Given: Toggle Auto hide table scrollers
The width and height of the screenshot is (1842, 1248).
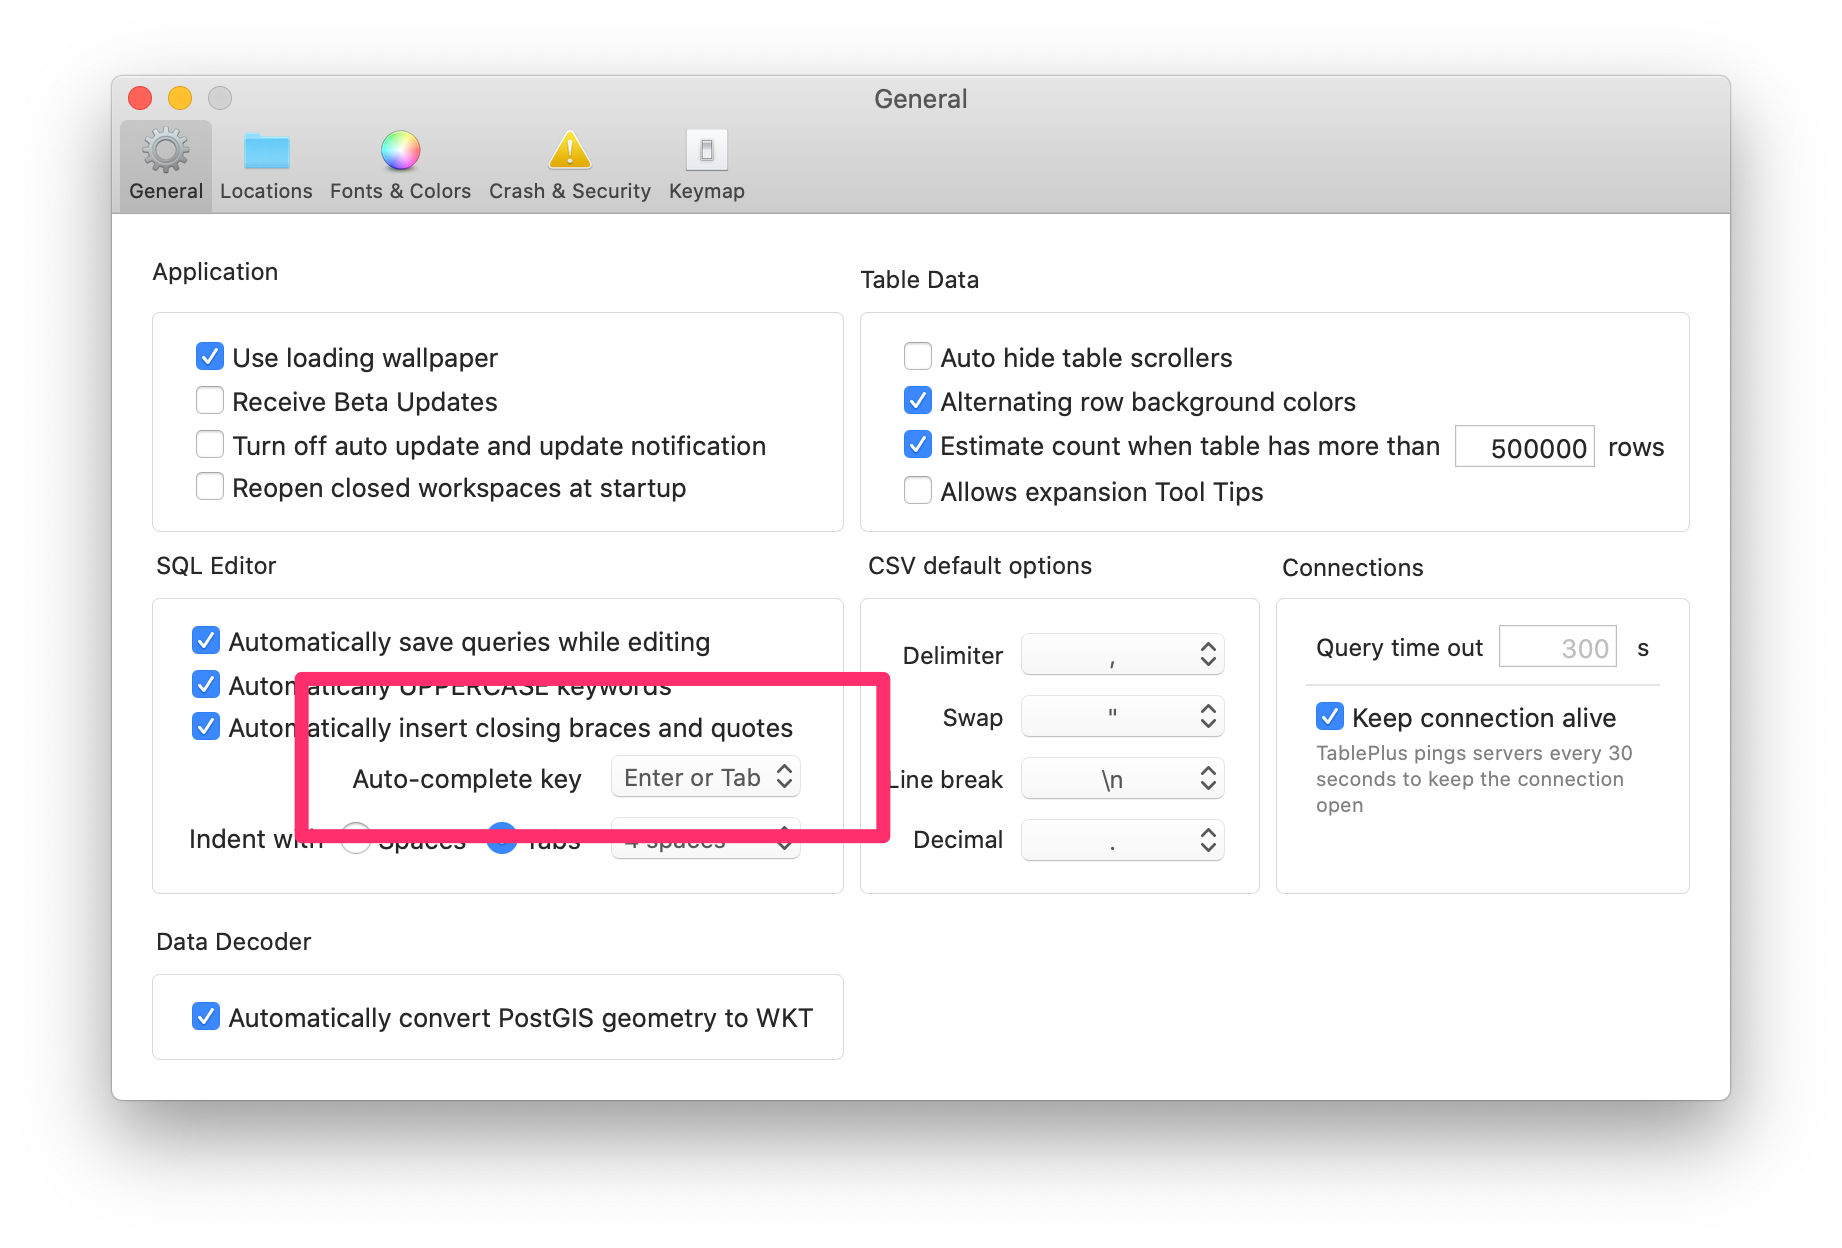Looking at the screenshot, I should [x=917, y=356].
